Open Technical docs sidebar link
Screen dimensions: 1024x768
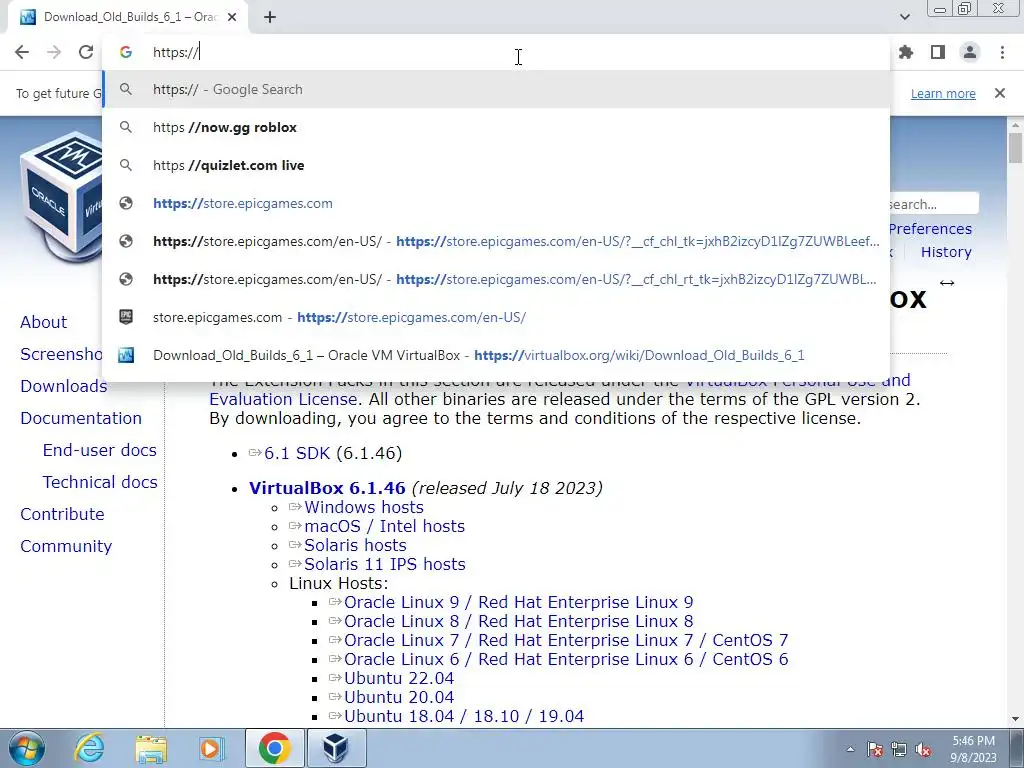100,482
